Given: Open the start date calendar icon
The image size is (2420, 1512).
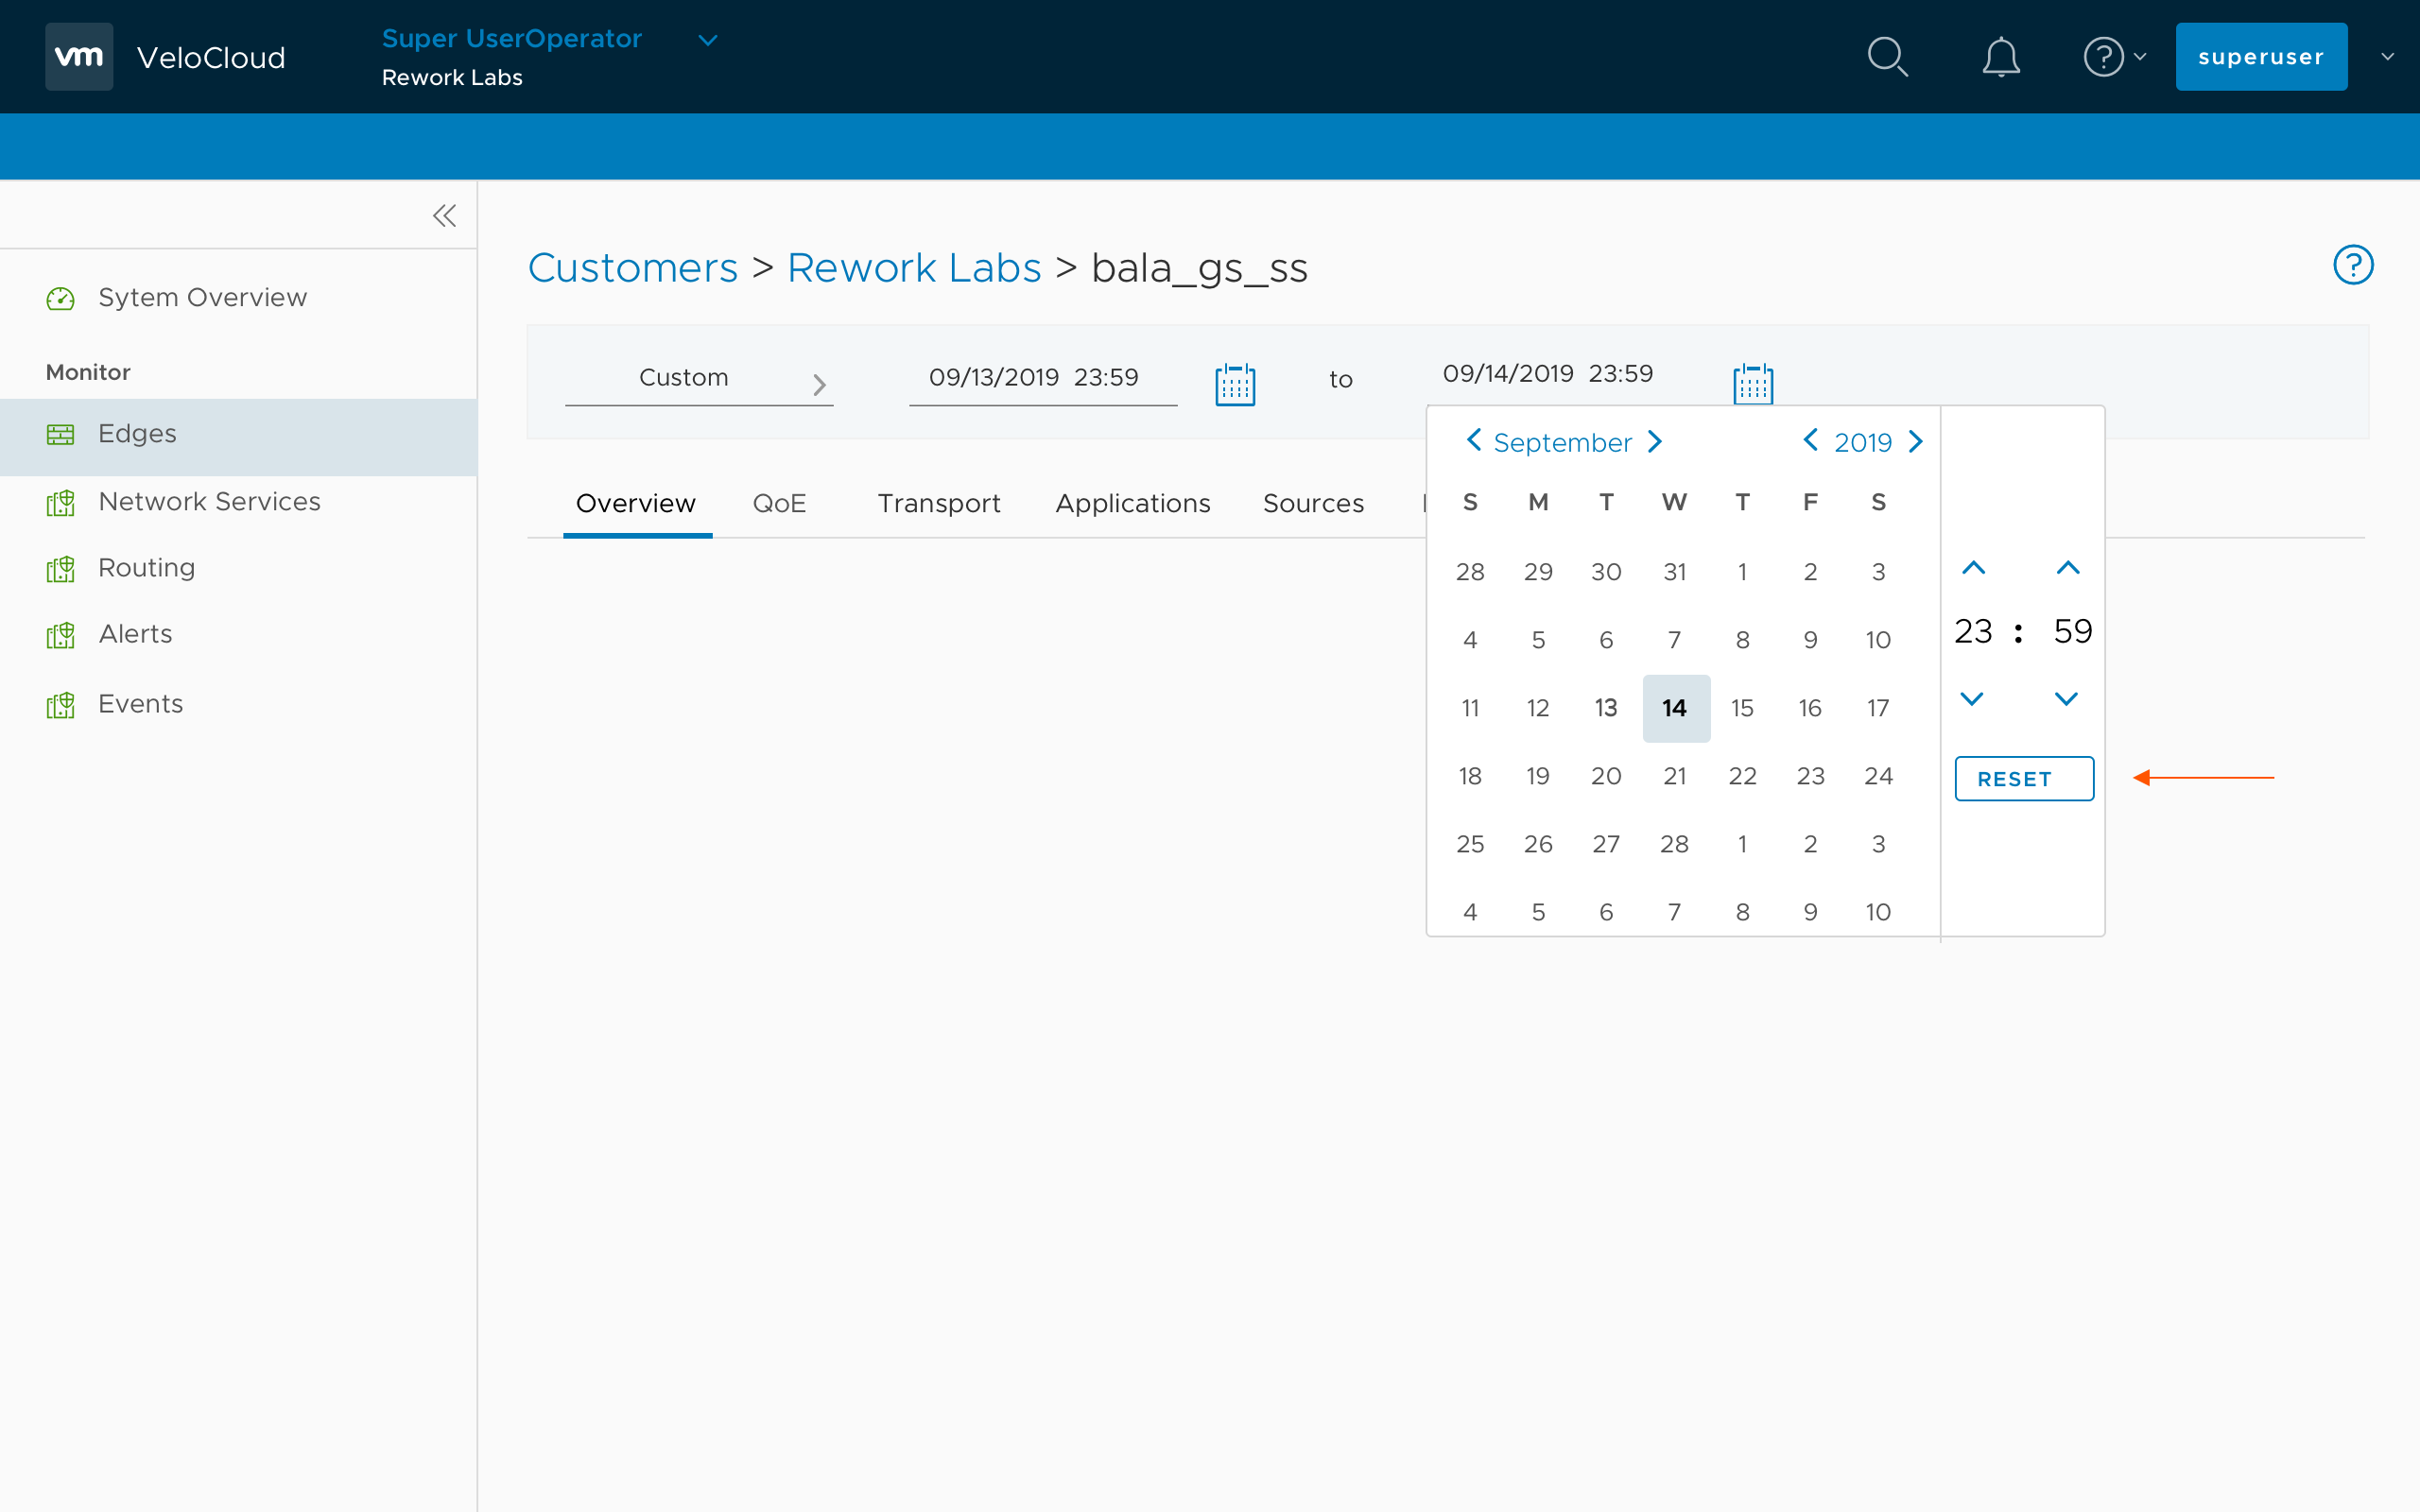Looking at the screenshot, I should pyautogui.click(x=1234, y=383).
